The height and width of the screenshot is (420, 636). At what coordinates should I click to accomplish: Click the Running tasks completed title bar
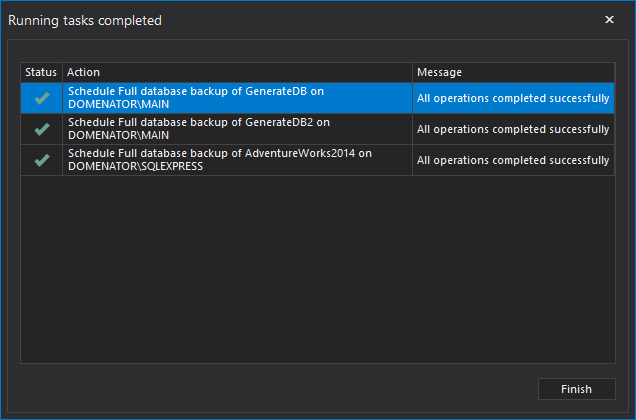300,20
